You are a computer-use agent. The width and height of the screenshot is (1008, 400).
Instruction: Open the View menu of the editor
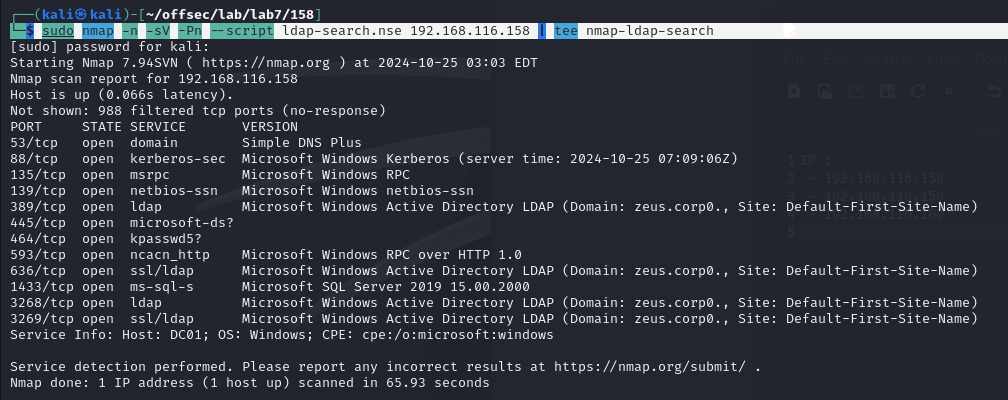coord(942,59)
